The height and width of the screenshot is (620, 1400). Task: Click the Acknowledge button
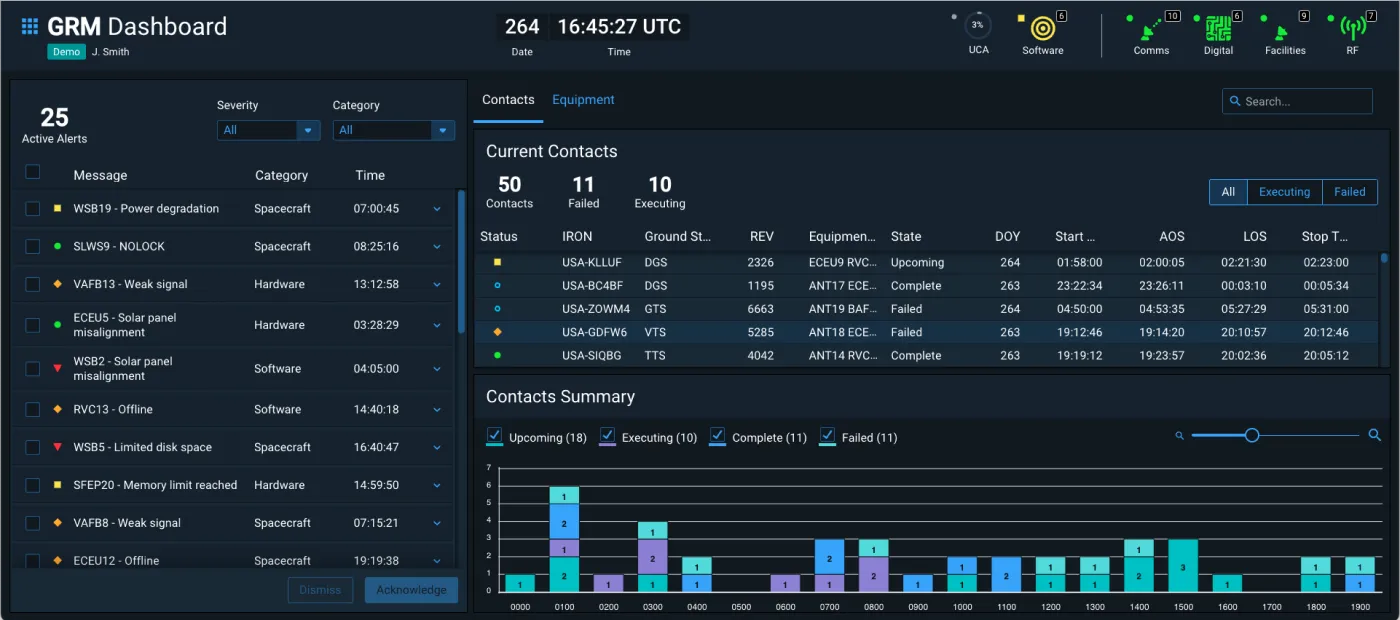[411, 590]
